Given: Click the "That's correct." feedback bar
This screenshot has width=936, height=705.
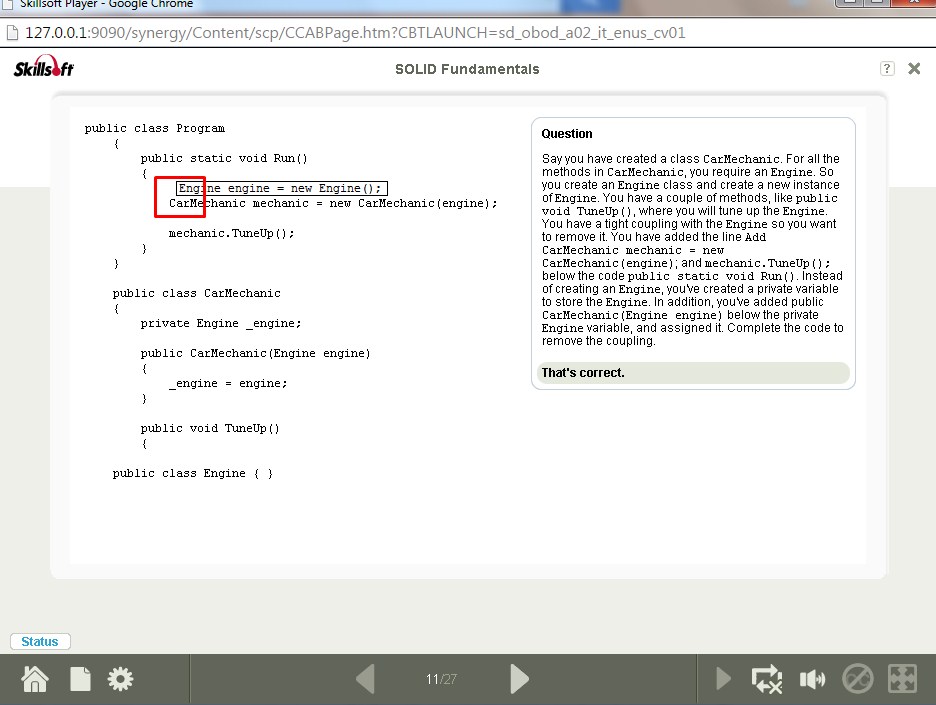Looking at the screenshot, I should pyautogui.click(x=693, y=373).
